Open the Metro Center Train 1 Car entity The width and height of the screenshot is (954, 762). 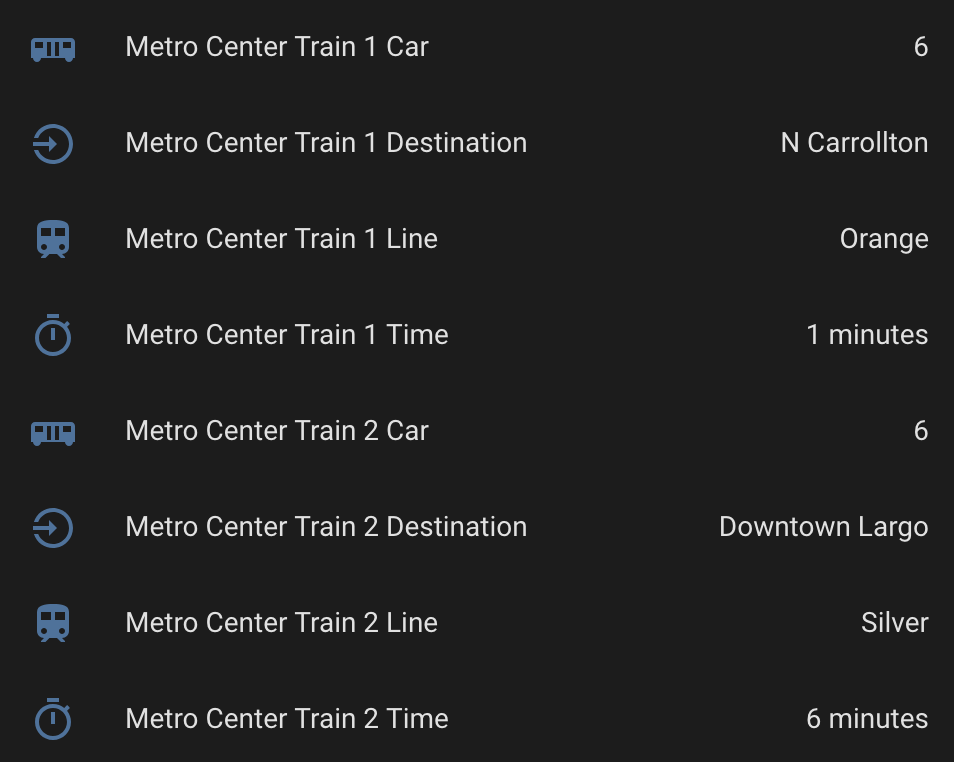click(x=276, y=47)
